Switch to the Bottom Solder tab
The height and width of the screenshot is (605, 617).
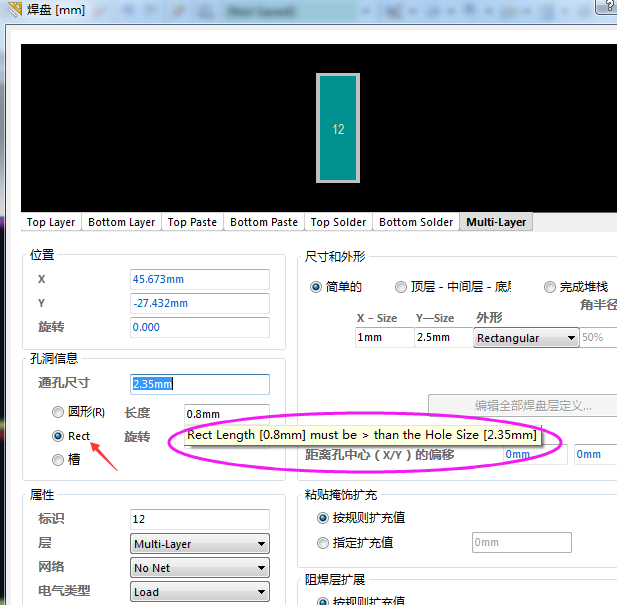coord(416,222)
